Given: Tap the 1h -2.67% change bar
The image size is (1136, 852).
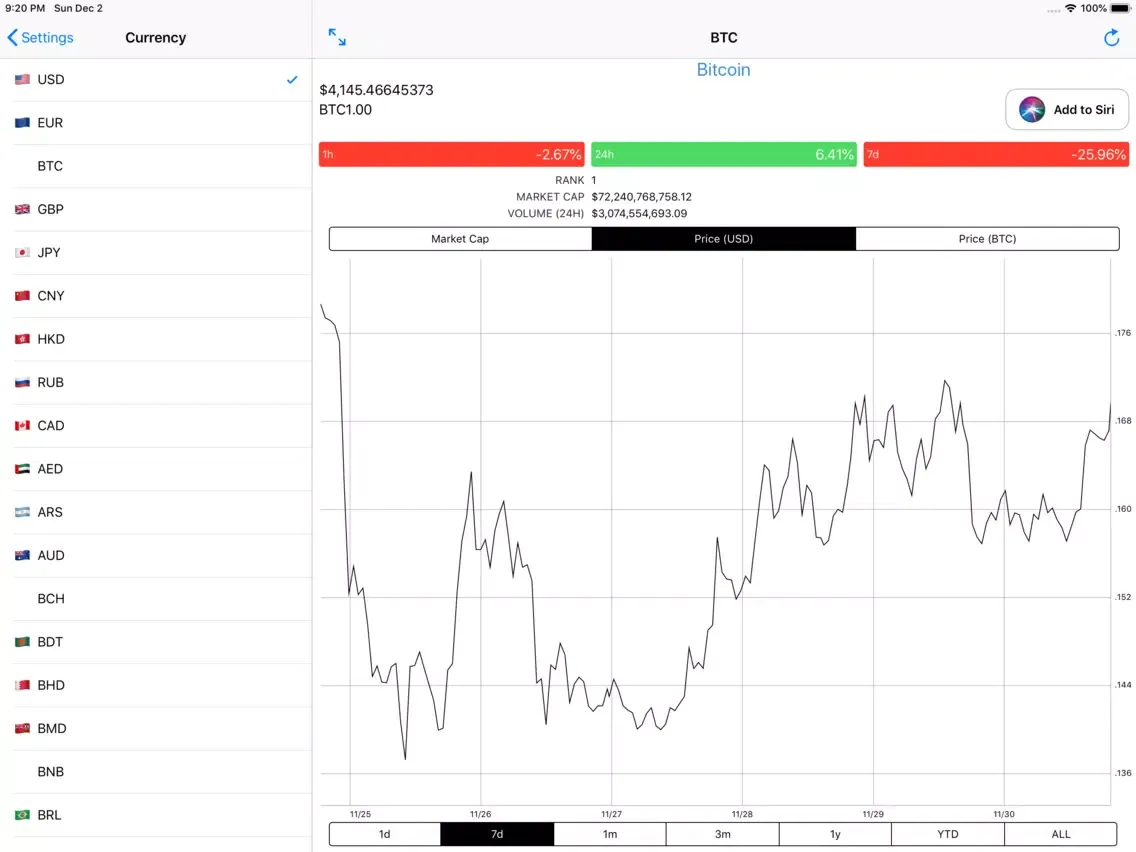Looking at the screenshot, I should 451,154.
